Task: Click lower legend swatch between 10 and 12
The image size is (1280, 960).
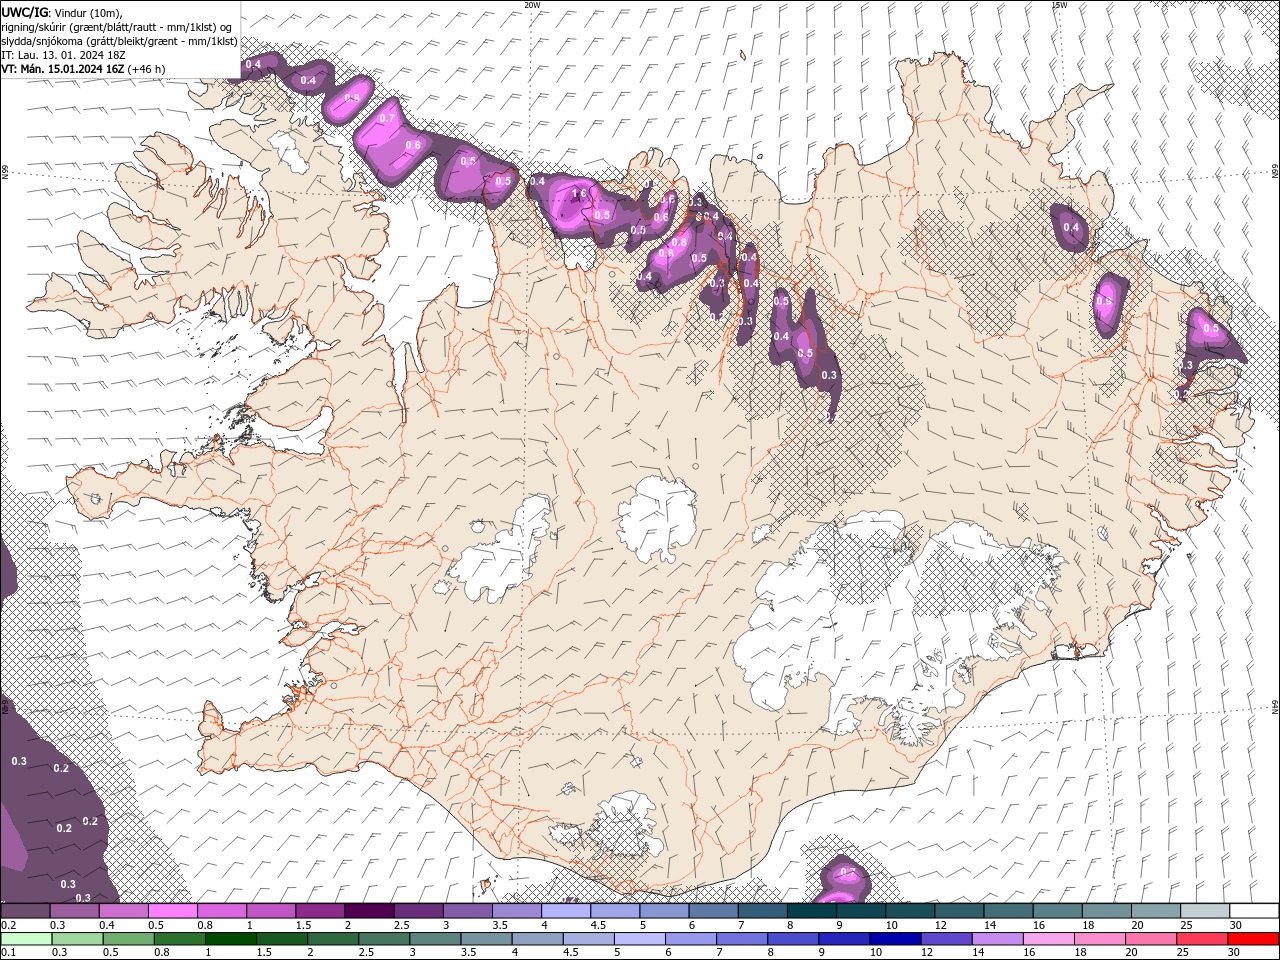Action: [x=896, y=938]
